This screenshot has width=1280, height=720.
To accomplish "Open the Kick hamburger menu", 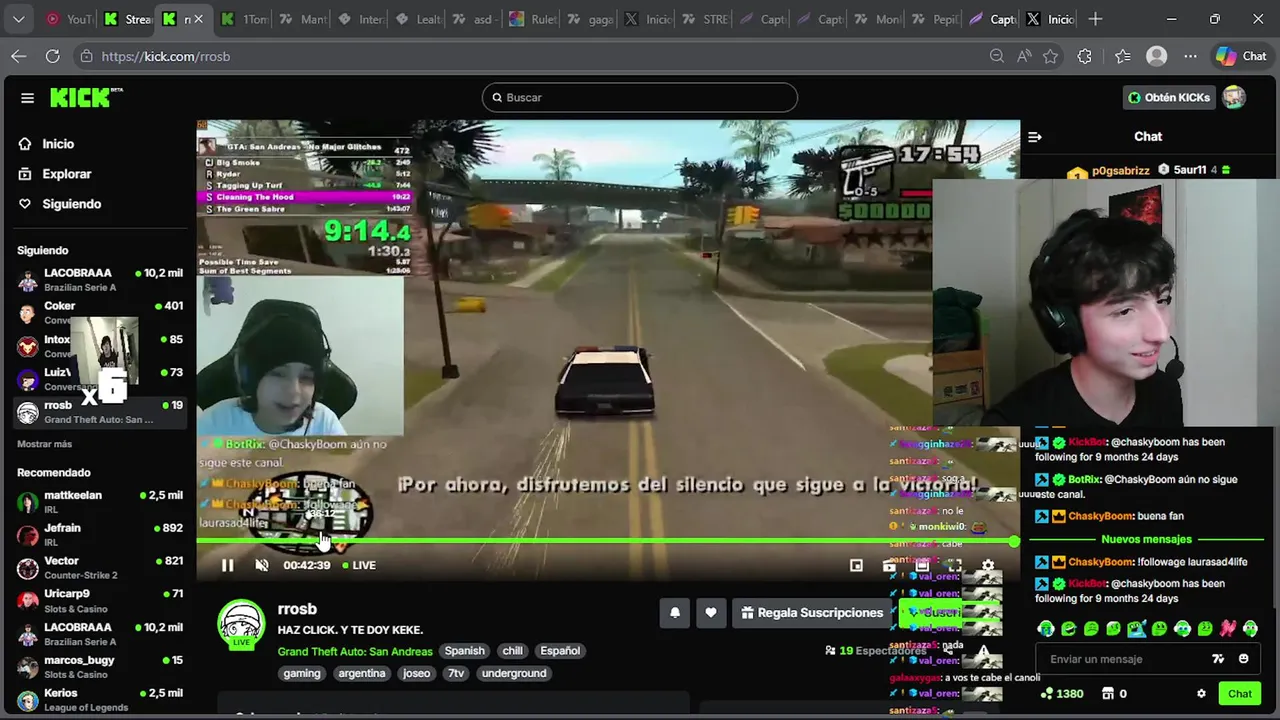I will 27,98.
